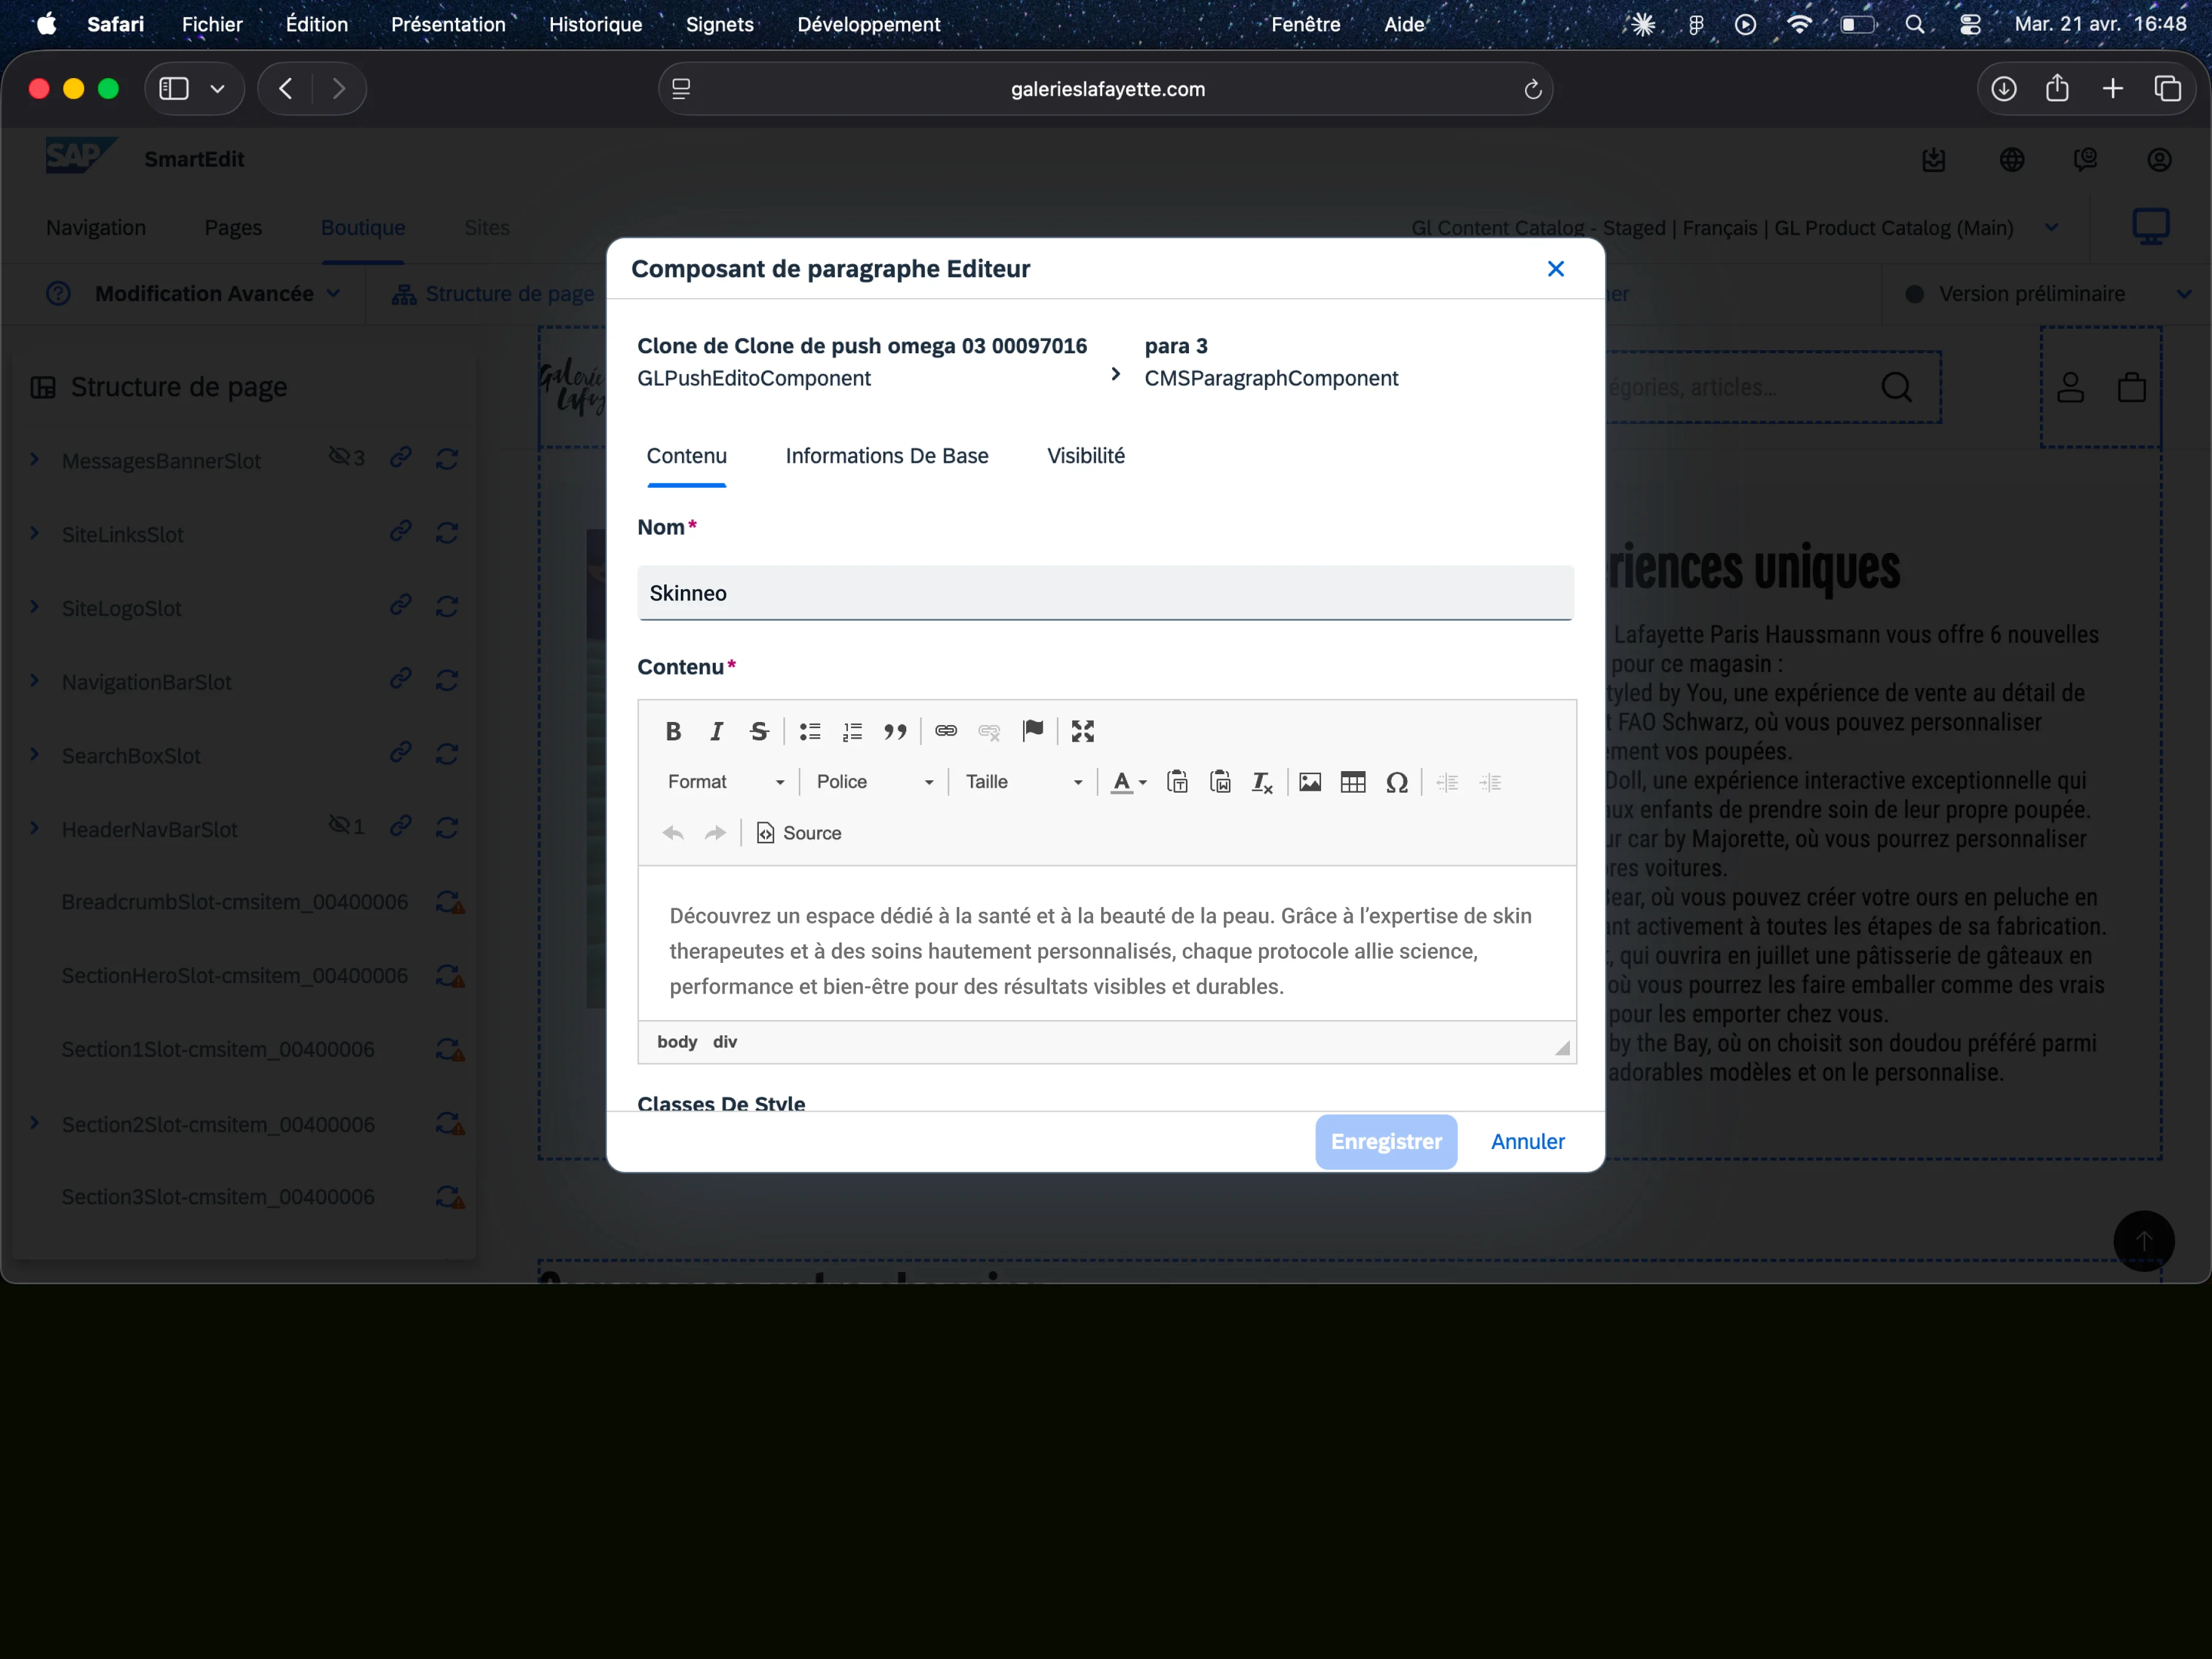This screenshot has height=1659, width=2212.
Task: Open the user account icon in SmartEdit
Action: click(x=2160, y=160)
